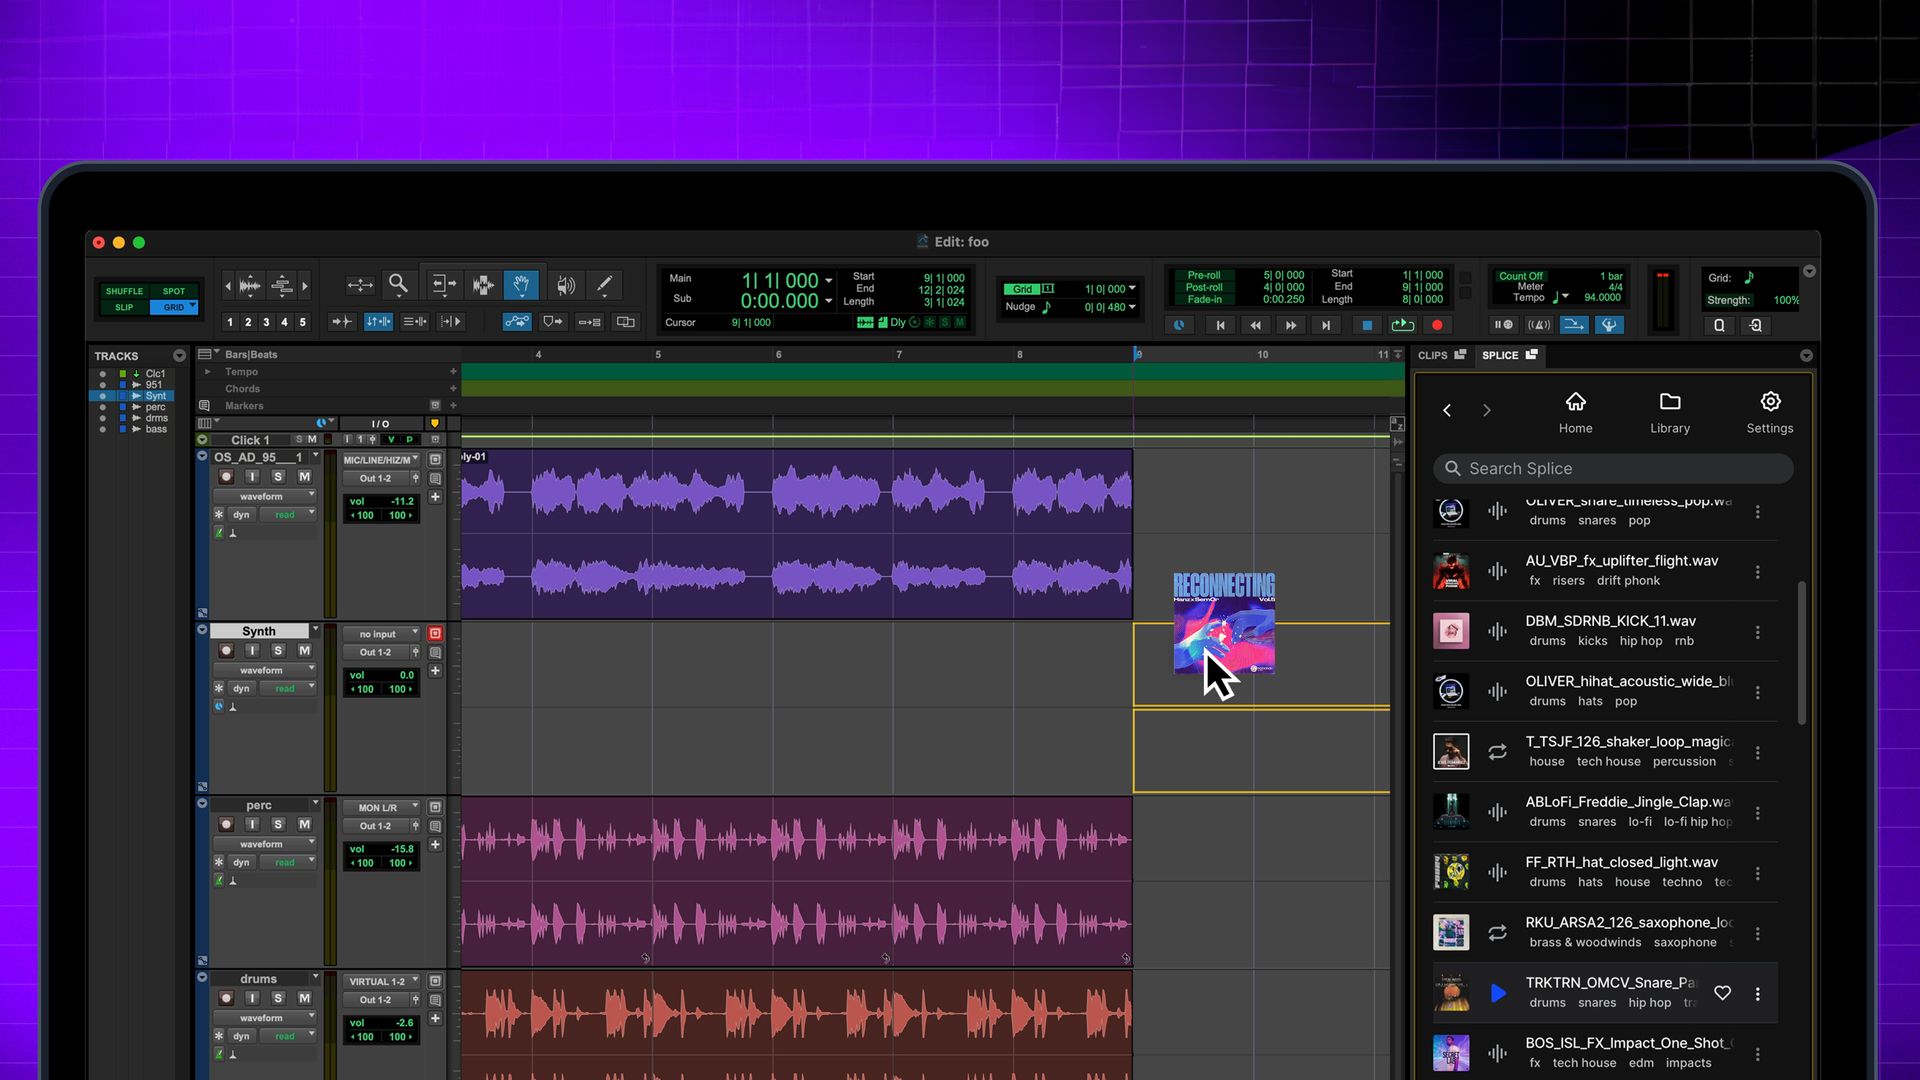
Task: Enable SHUFFLE edit mode
Action: (x=123, y=290)
